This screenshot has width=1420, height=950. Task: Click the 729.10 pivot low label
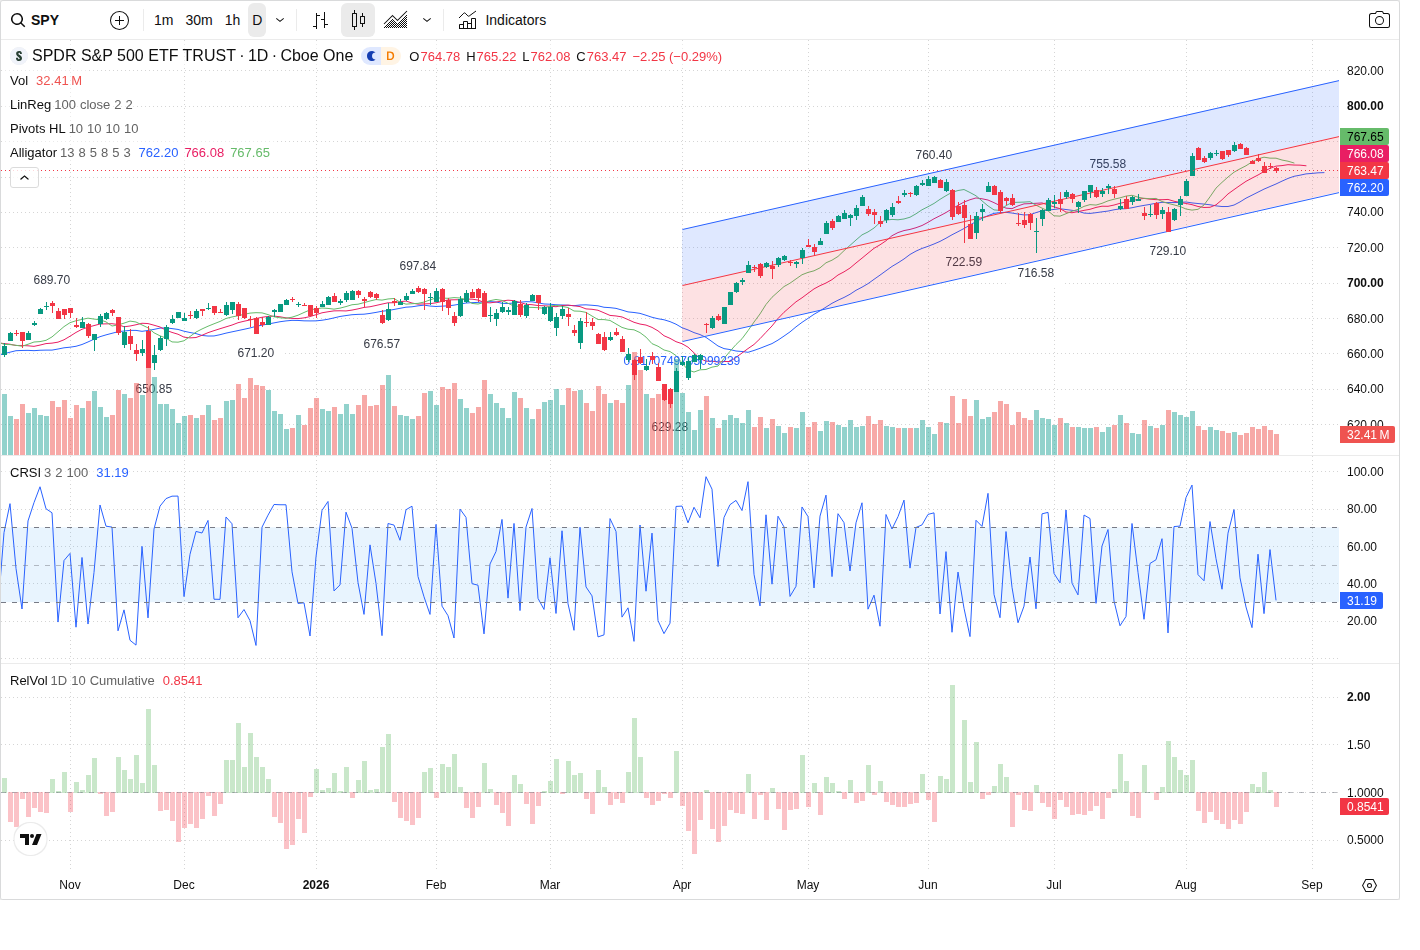click(1168, 251)
